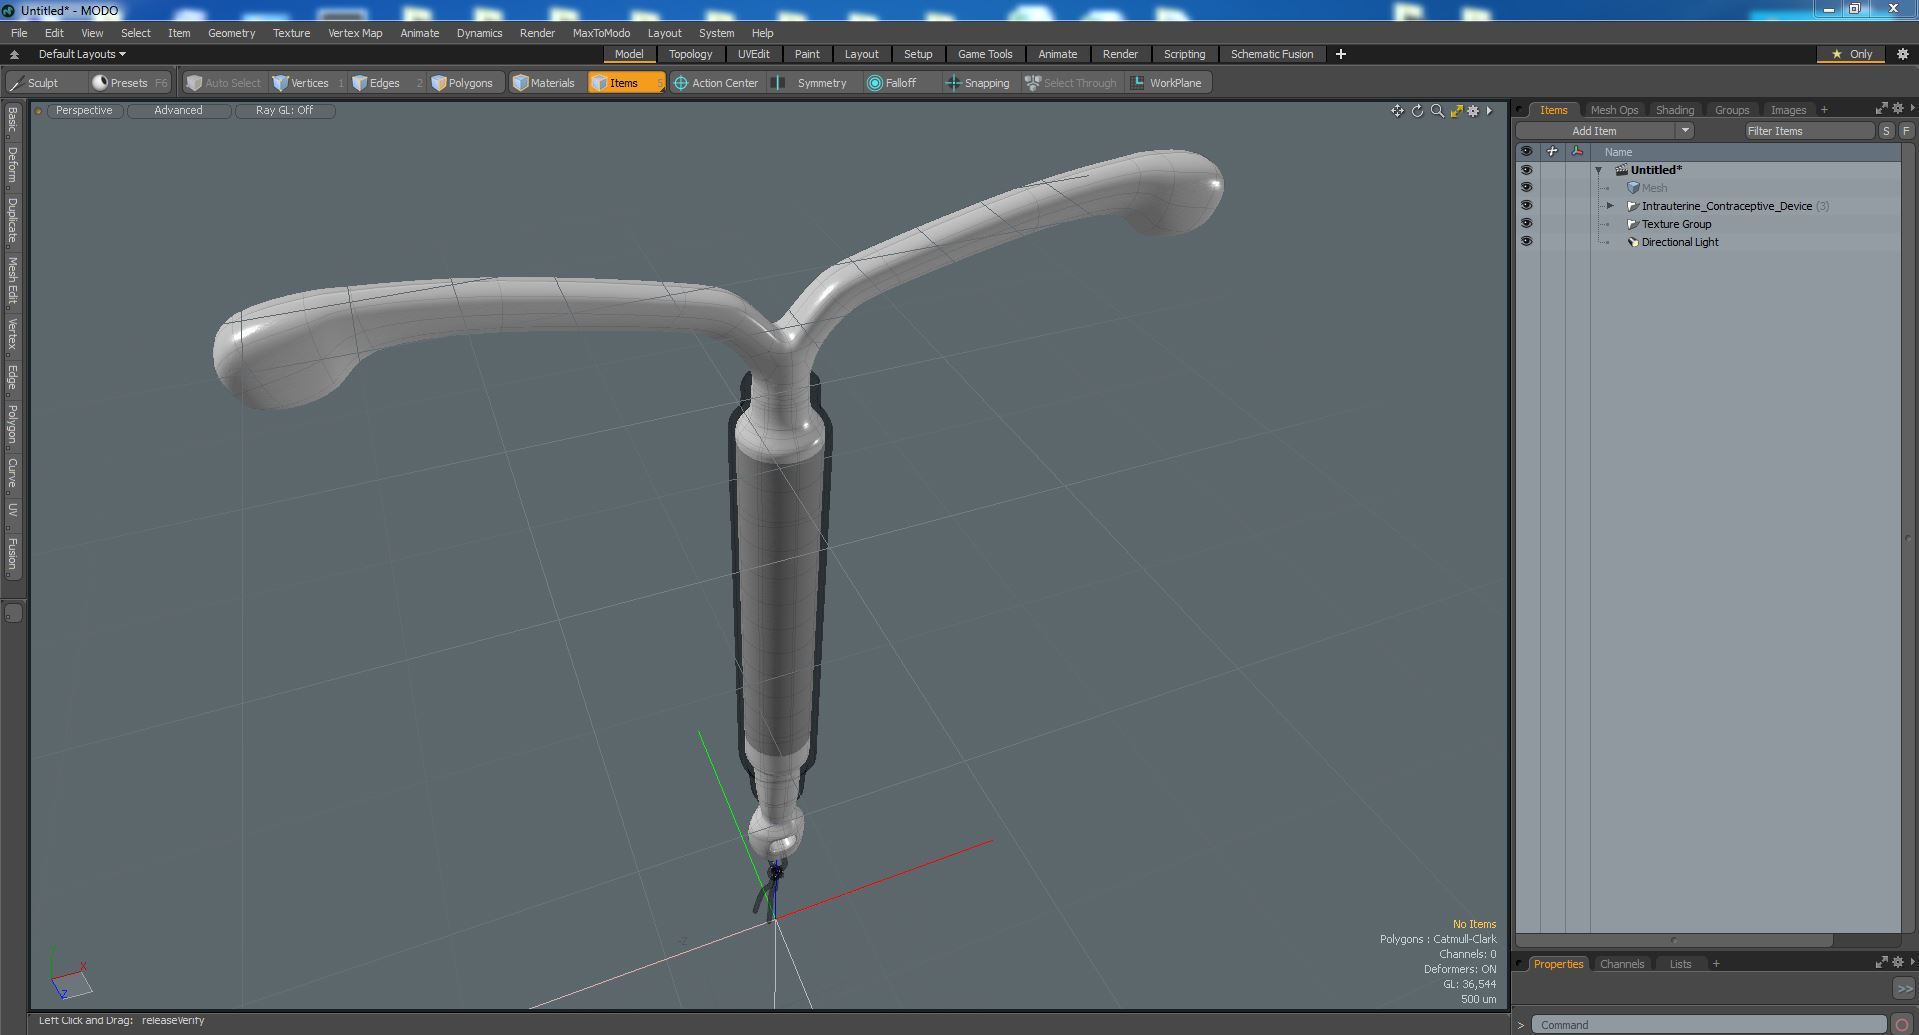1919x1035 pixels.
Task: Switch to the Shading tab
Action: [x=1674, y=110]
